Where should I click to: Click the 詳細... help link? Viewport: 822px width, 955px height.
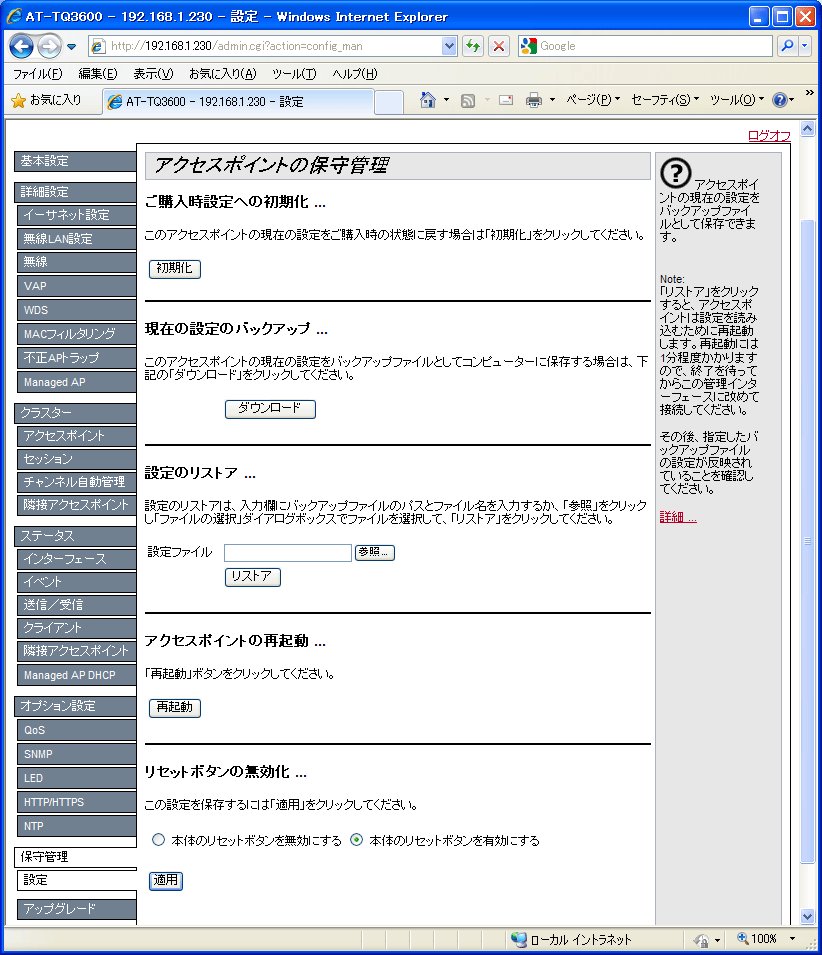tap(678, 518)
